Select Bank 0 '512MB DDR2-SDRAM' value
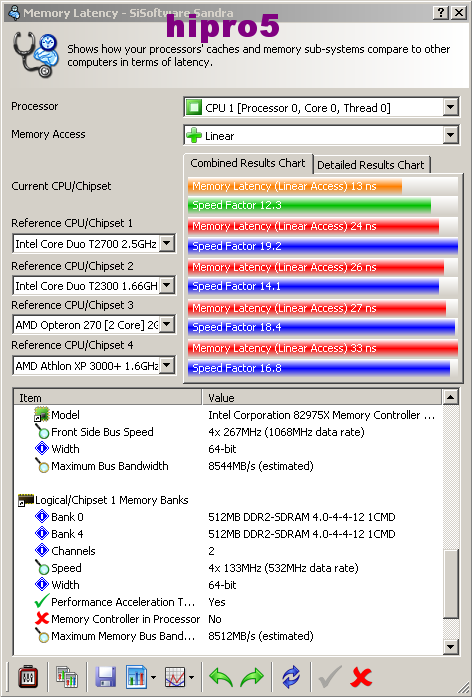Image resolution: width=472 pixels, height=697 pixels. click(302, 517)
